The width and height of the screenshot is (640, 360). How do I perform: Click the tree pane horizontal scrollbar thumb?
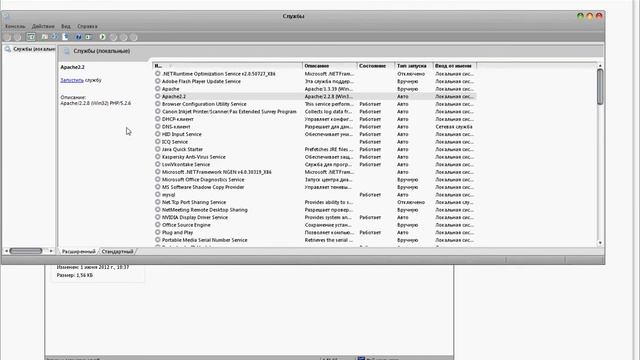[x=26, y=251]
